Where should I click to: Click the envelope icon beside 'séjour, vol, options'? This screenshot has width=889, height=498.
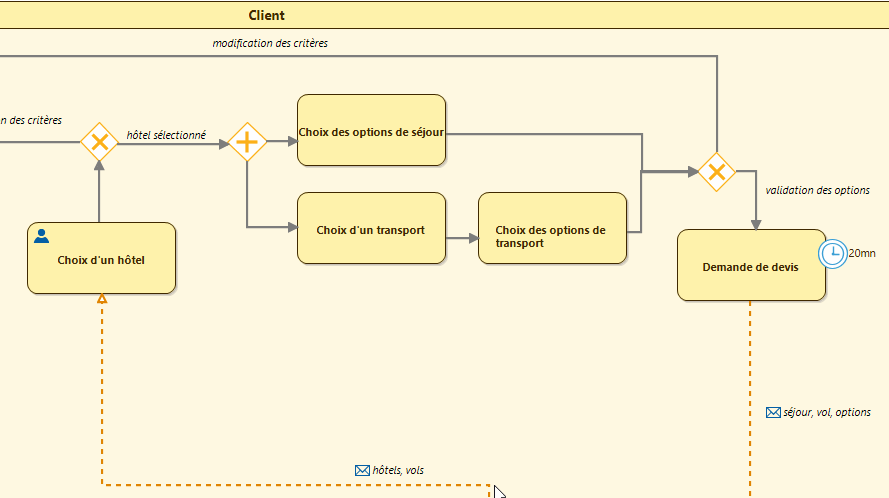point(773,412)
